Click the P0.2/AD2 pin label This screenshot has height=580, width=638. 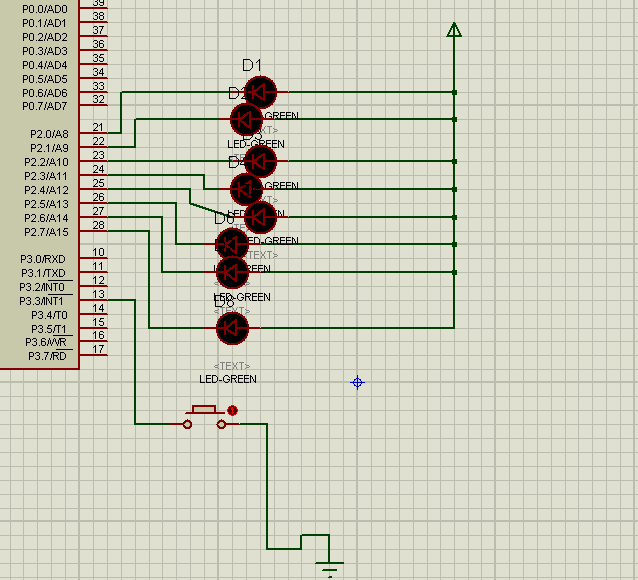tap(45, 37)
